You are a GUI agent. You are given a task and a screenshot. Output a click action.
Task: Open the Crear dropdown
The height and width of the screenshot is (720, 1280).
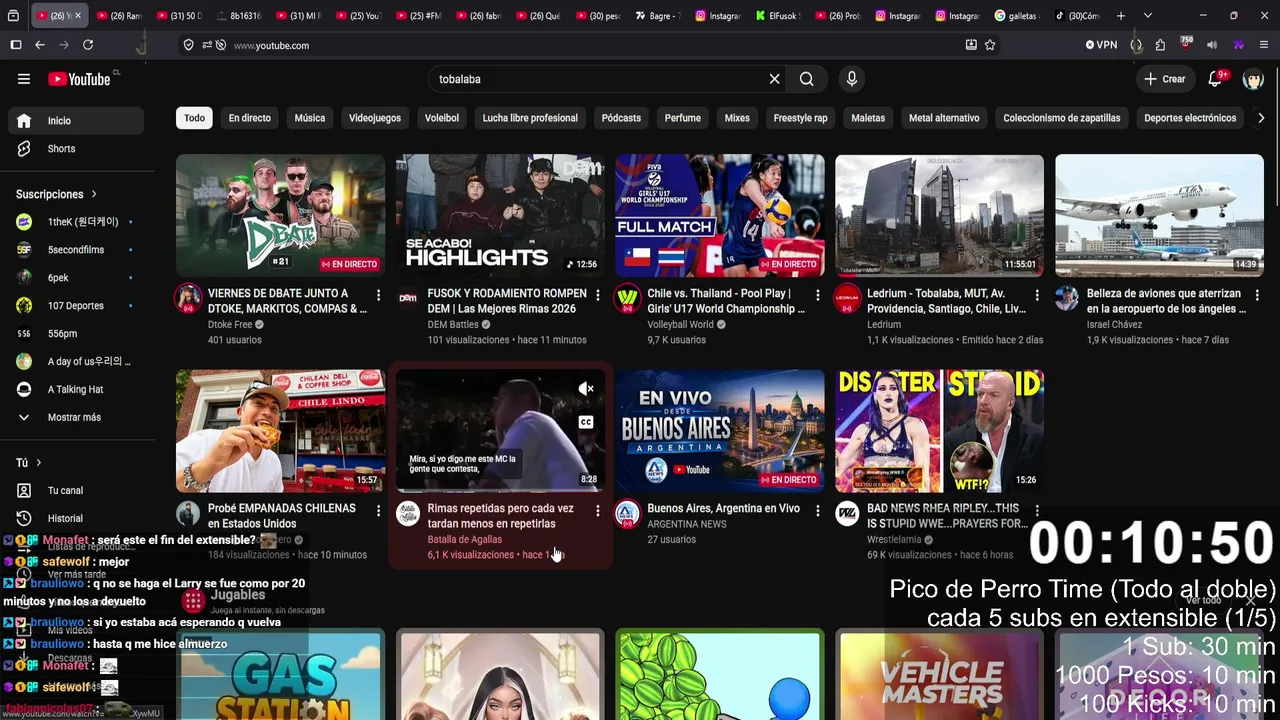(x=1165, y=79)
